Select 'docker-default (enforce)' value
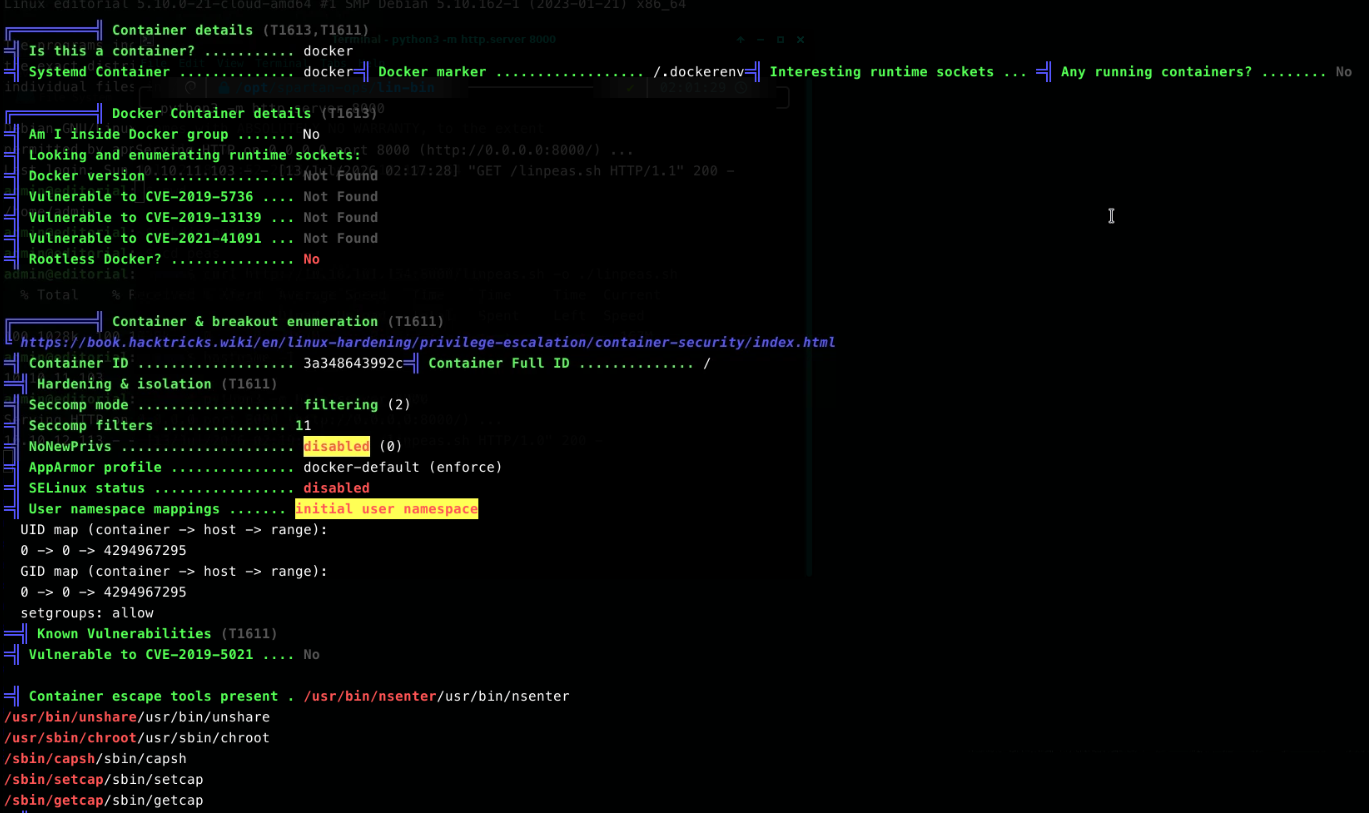 pyautogui.click(x=403, y=467)
